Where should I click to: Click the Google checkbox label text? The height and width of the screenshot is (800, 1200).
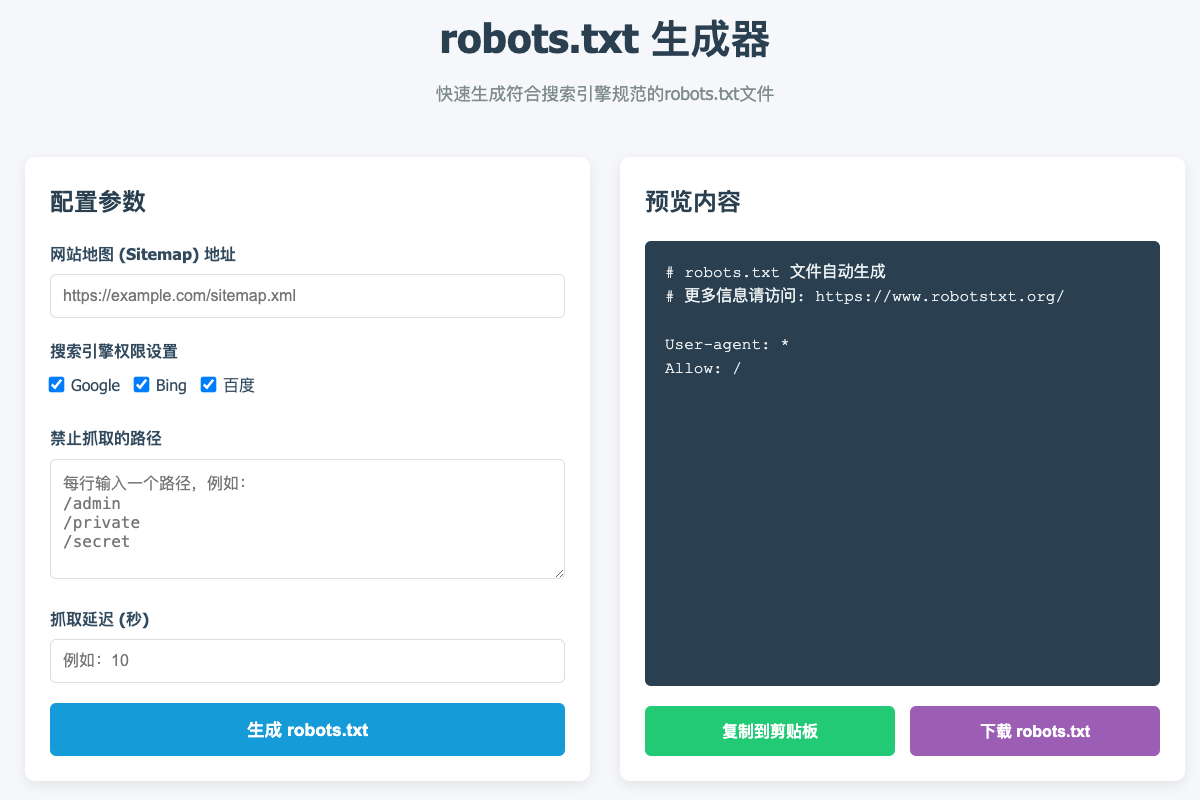pos(95,386)
